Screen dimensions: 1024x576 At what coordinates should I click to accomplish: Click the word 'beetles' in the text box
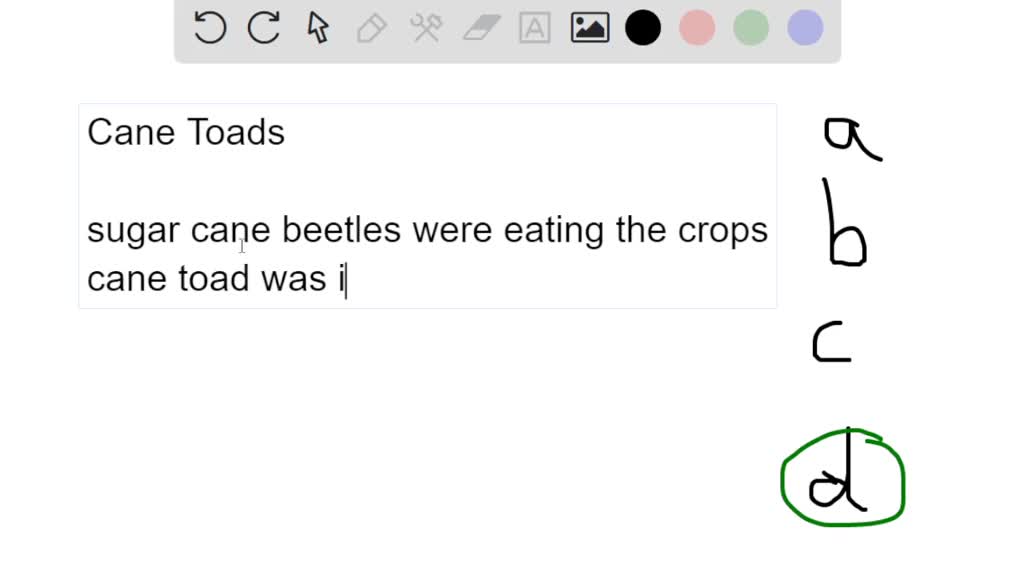click(x=342, y=231)
